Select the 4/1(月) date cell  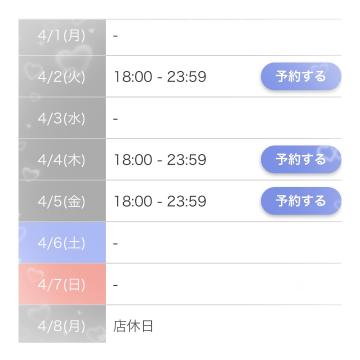coord(62,37)
